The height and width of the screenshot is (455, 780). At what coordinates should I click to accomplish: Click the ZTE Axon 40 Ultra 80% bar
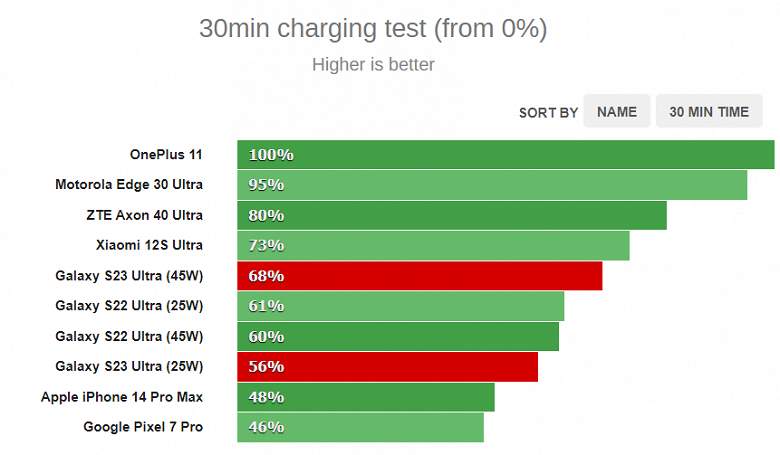point(452,215)
